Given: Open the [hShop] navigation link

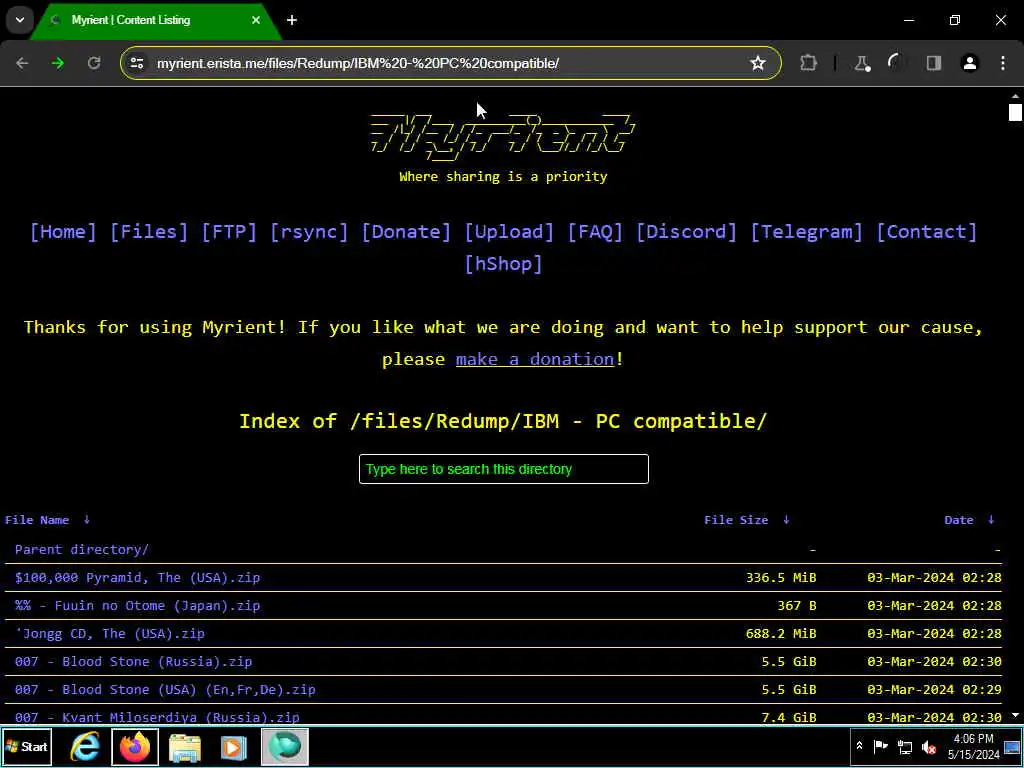Looking at the screenshot, I should (x=503, y=264).
